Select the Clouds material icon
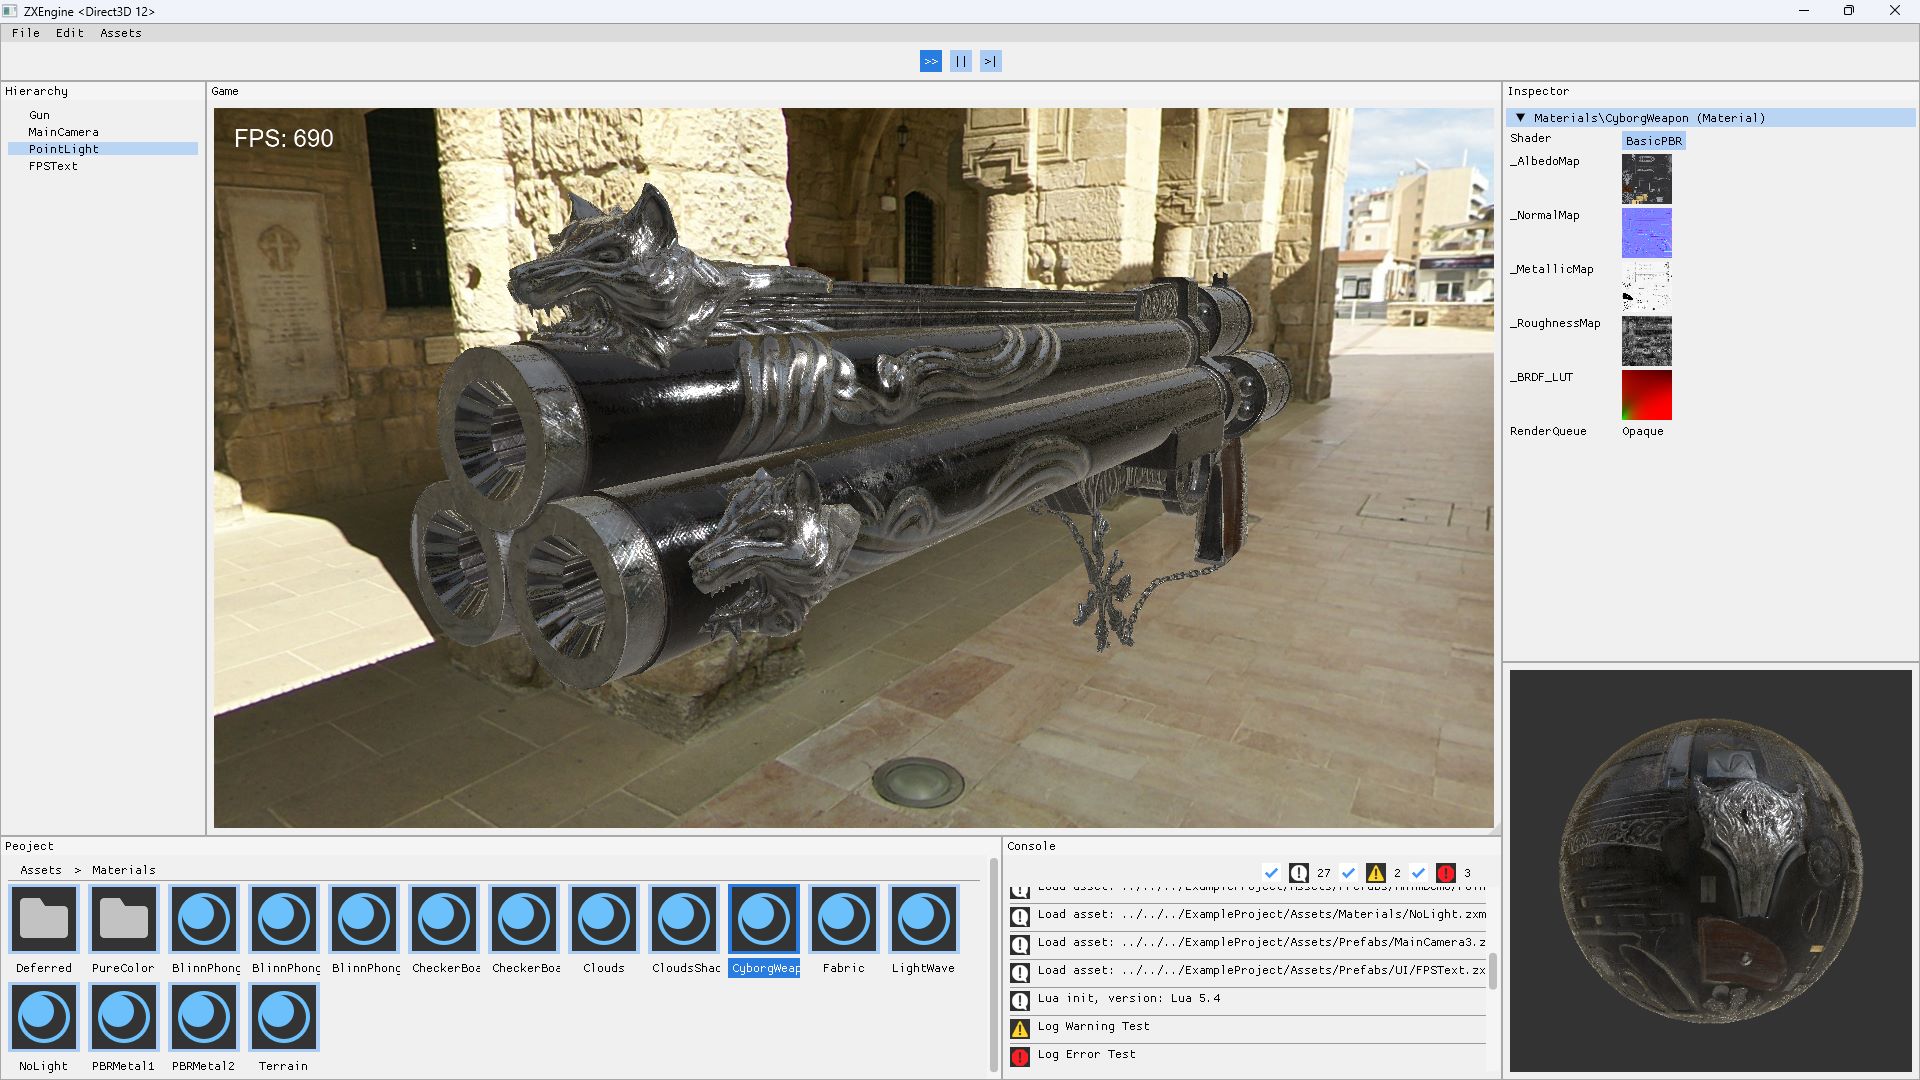The height and width of the screenshot is (1080, 1920). 603,918
